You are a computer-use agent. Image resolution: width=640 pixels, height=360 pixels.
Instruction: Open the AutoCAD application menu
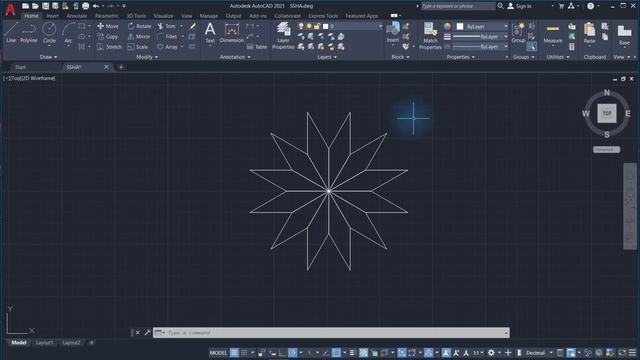(x=10, y=9)
